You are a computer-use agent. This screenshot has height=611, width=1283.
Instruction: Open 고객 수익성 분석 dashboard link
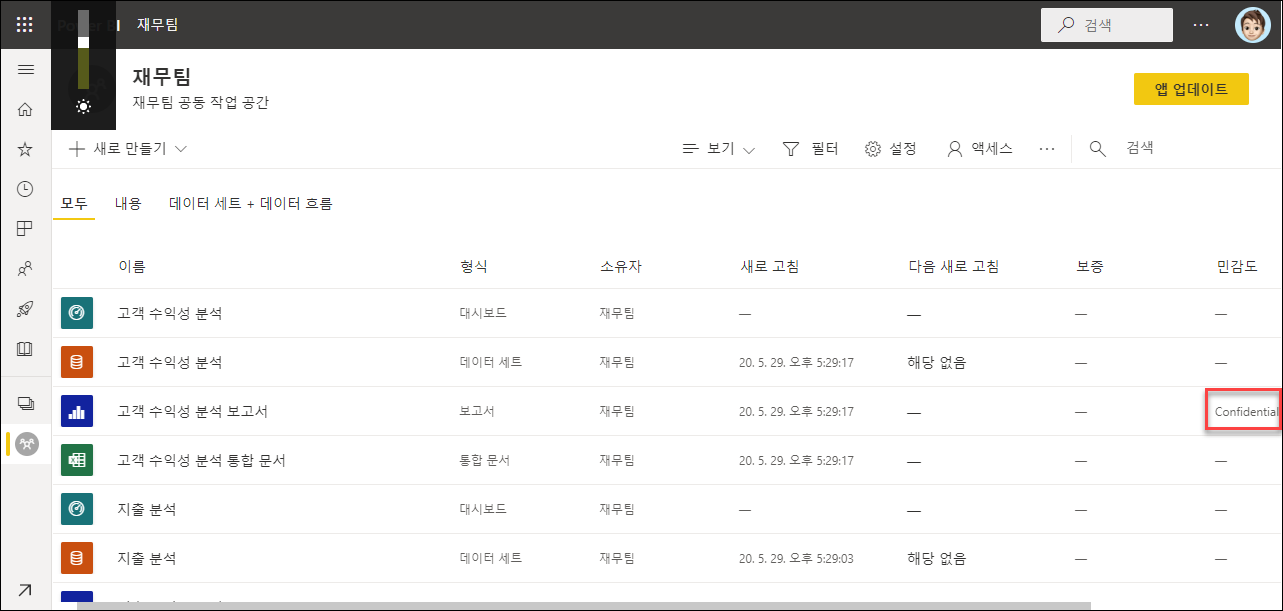click(170, 313)
